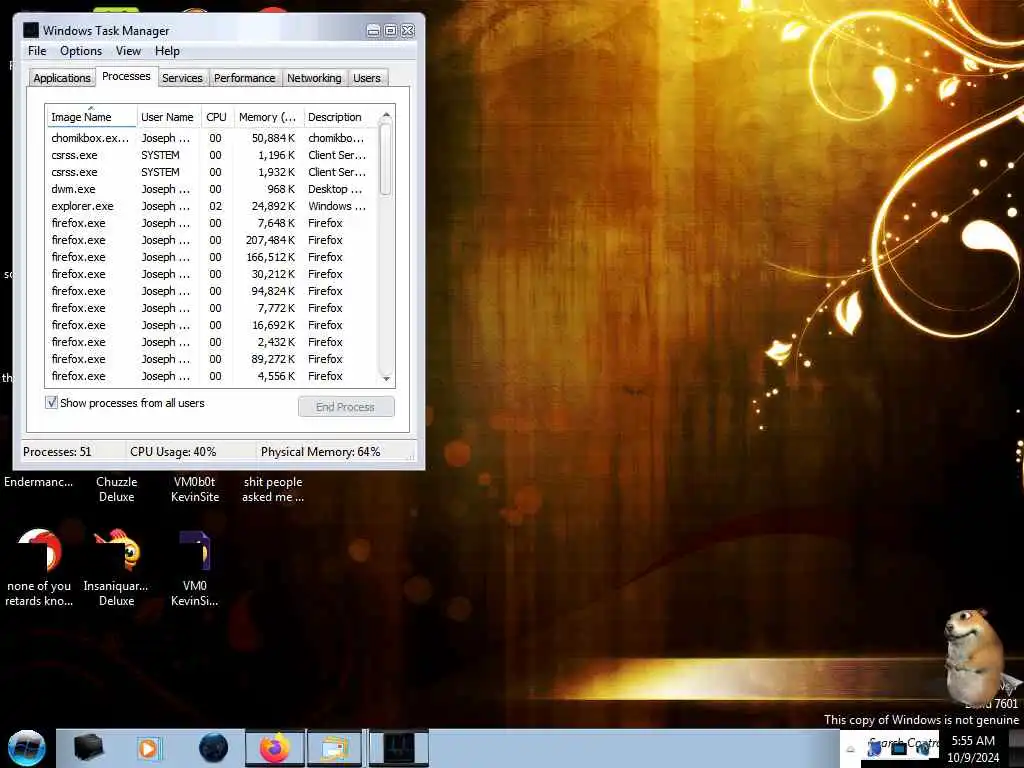The width and height of the screenshot is (1024, 768).
Task: Open the View menu
Action: point(128,51)
